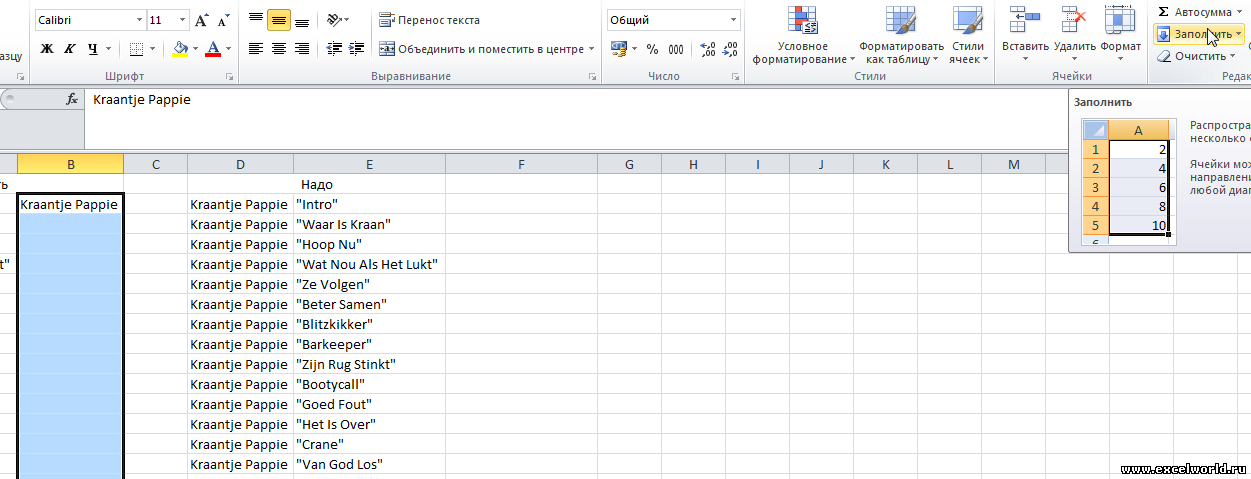Align text to middle of cell
Image resolution: width=1251 pixels, height=479 pixels.
tap(279, 19)
